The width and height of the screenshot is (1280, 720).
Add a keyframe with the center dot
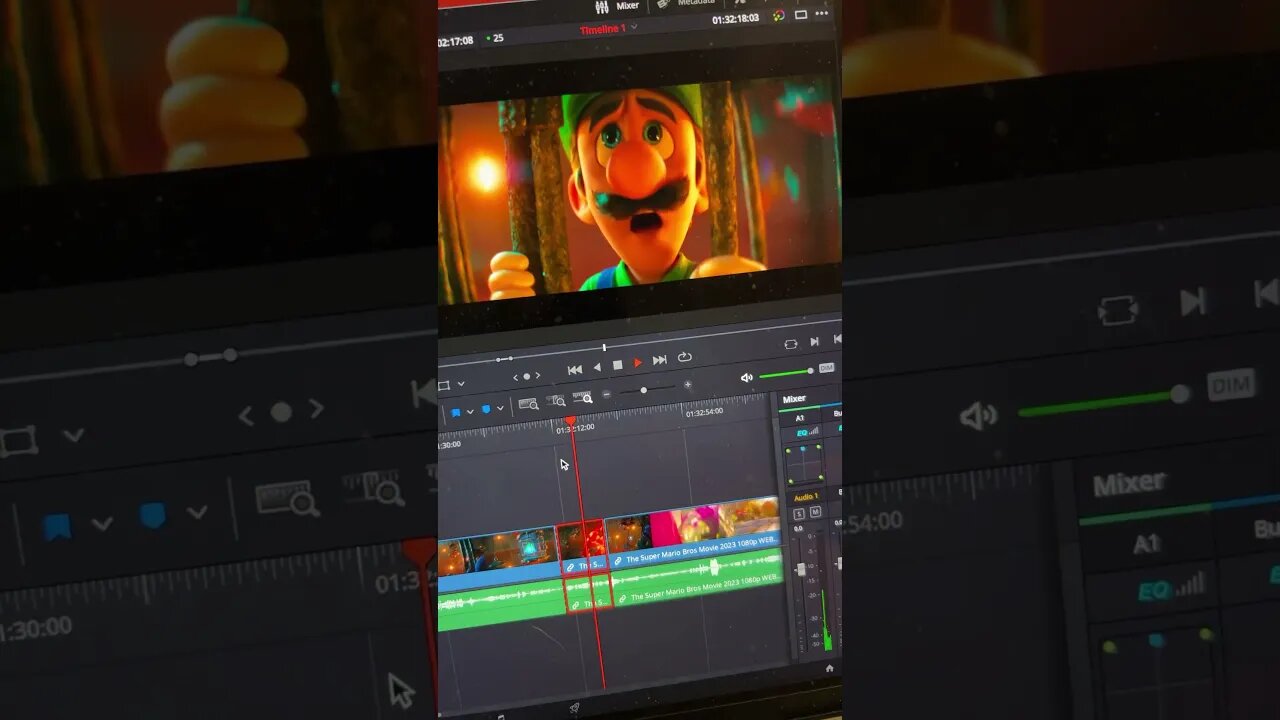[x=527, y=376]
